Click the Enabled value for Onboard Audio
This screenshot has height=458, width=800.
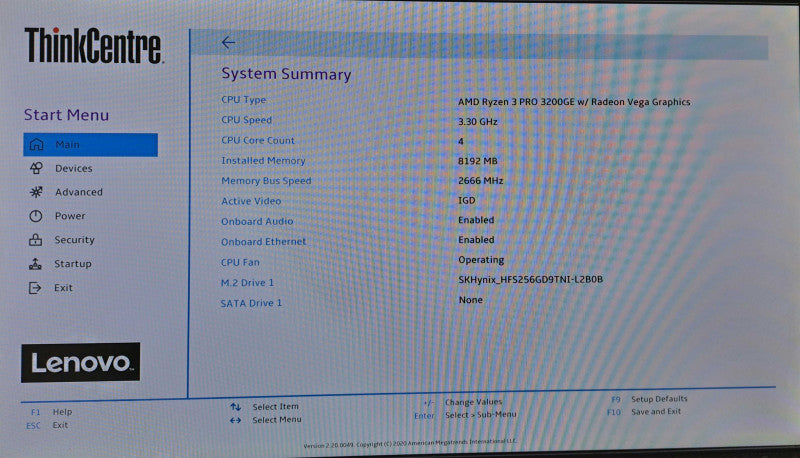click(x=476, y=220)
